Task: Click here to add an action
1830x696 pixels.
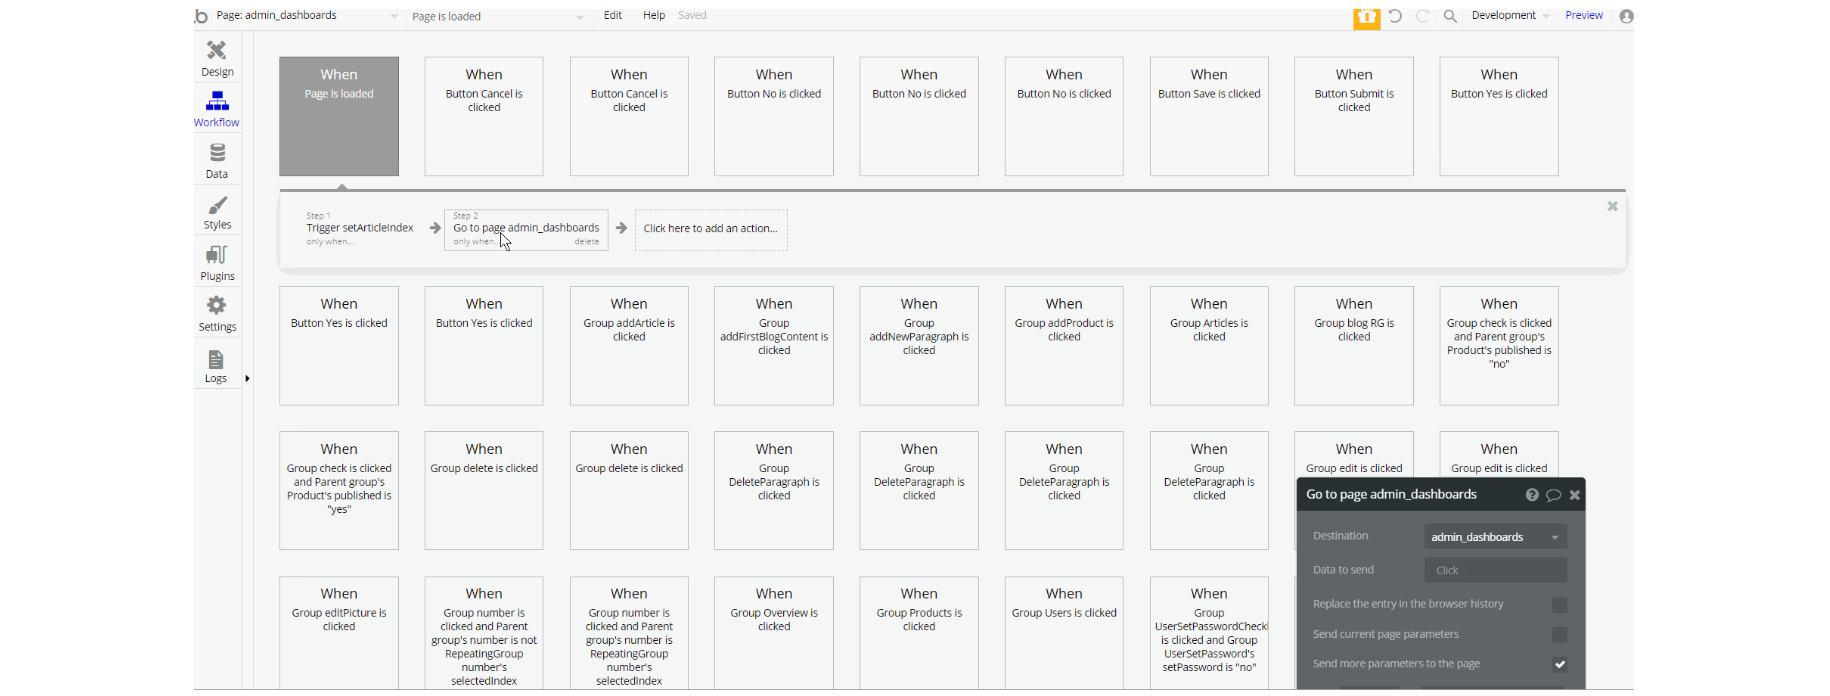Action: tap(711, 229)
